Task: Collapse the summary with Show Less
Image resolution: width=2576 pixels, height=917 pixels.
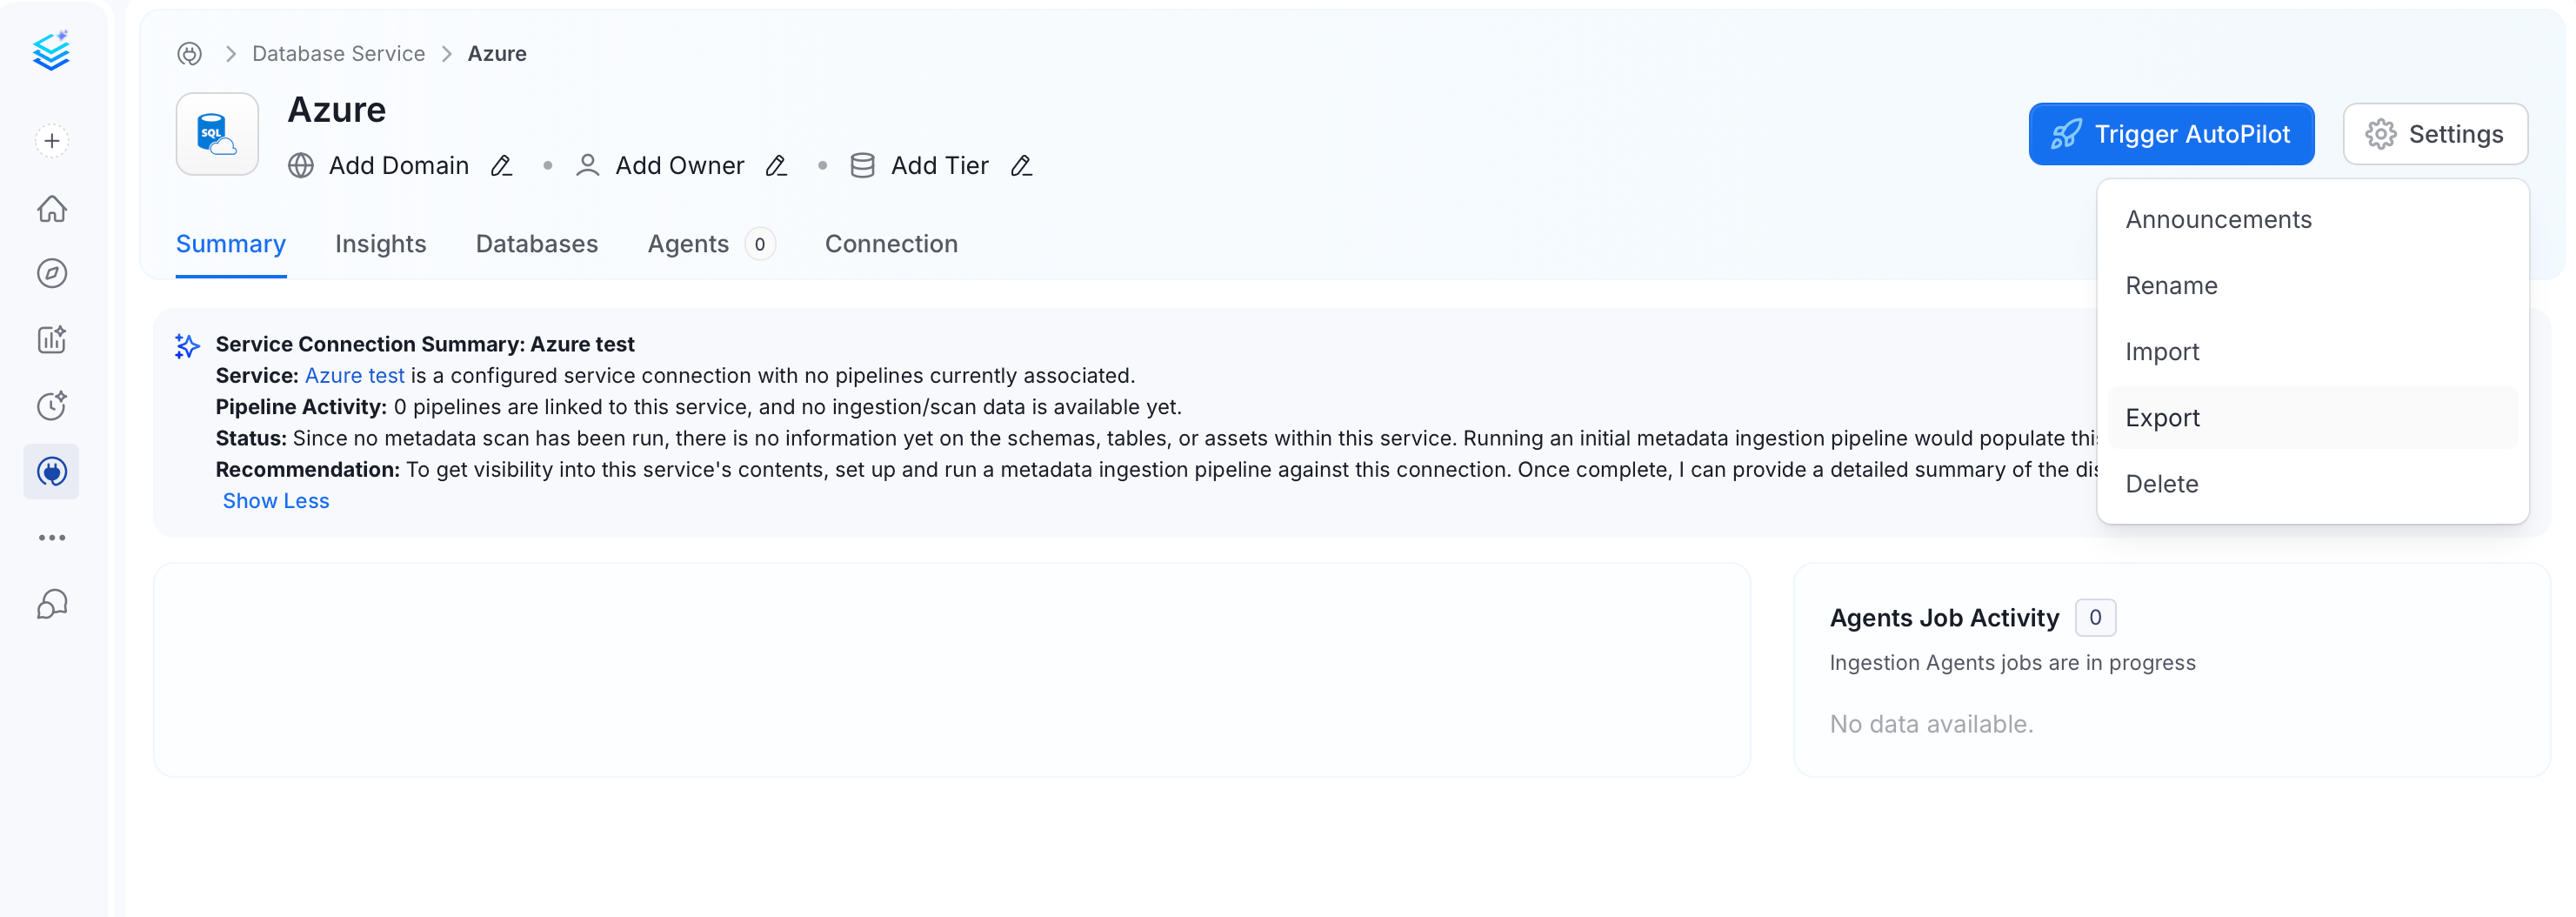Action: point(276,500)
